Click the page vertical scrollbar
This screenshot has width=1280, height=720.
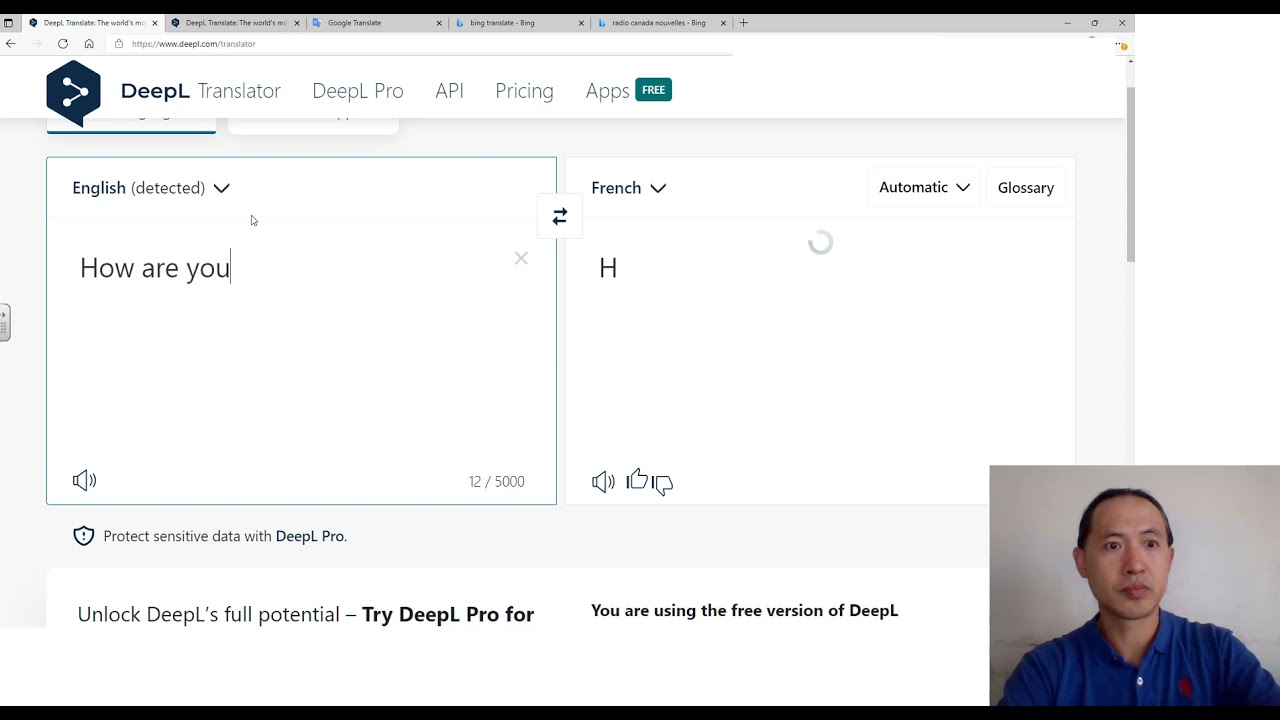tap(1130, 175)
